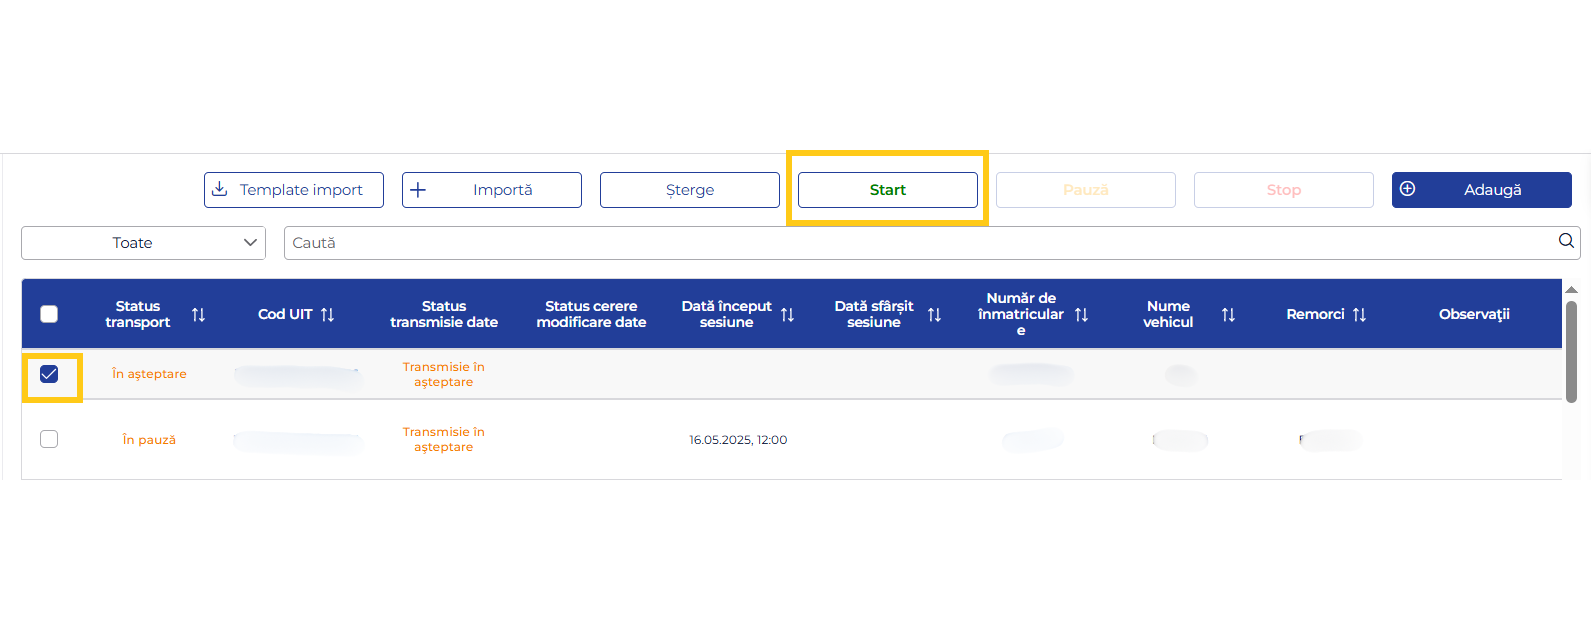Click the scrollbar up arrow

click(1571, 289)
